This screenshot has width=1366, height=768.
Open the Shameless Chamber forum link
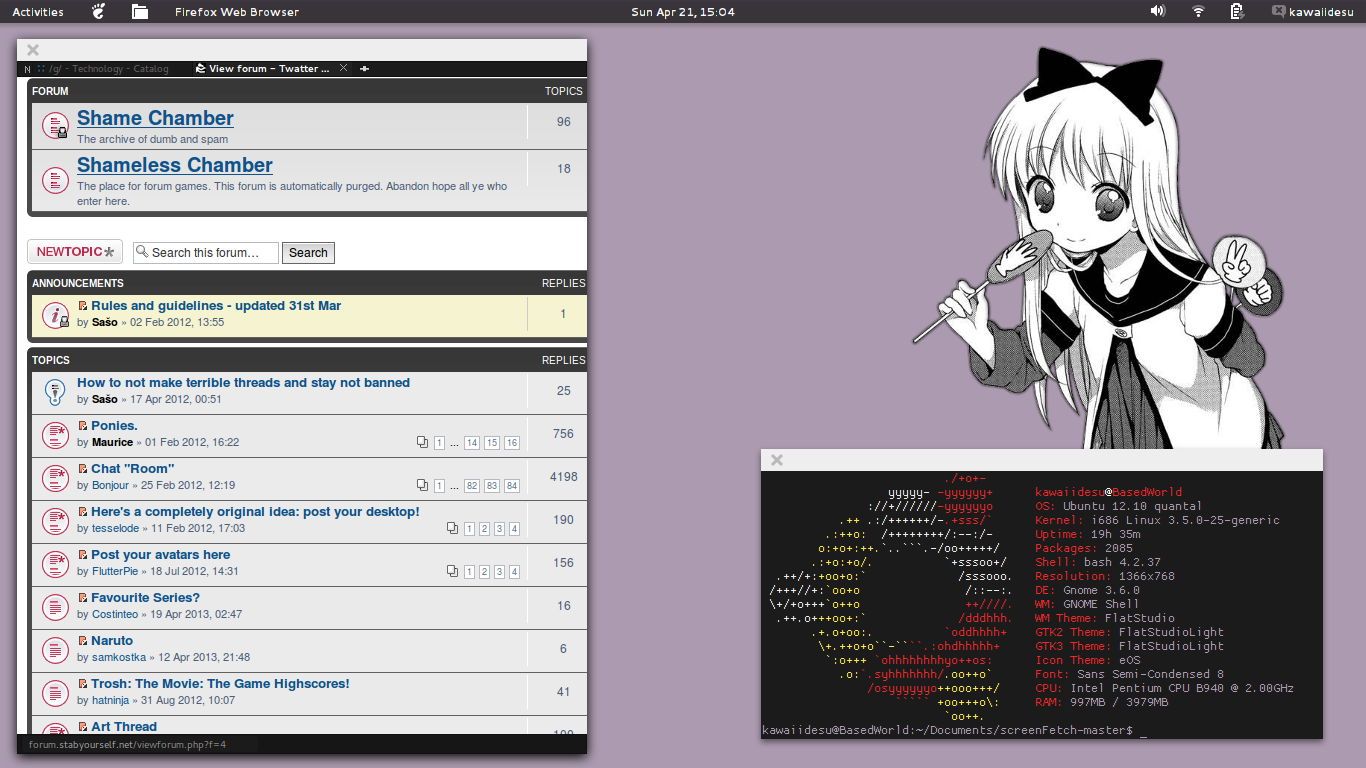(174, 165)
